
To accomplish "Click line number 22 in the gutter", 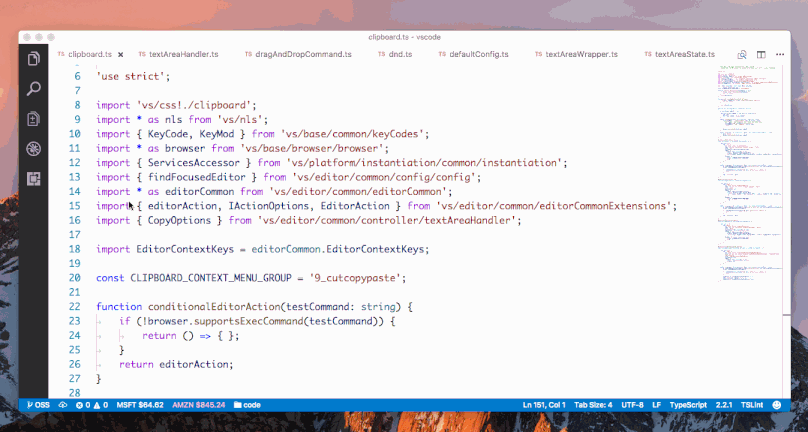I will tap(75, 307).
